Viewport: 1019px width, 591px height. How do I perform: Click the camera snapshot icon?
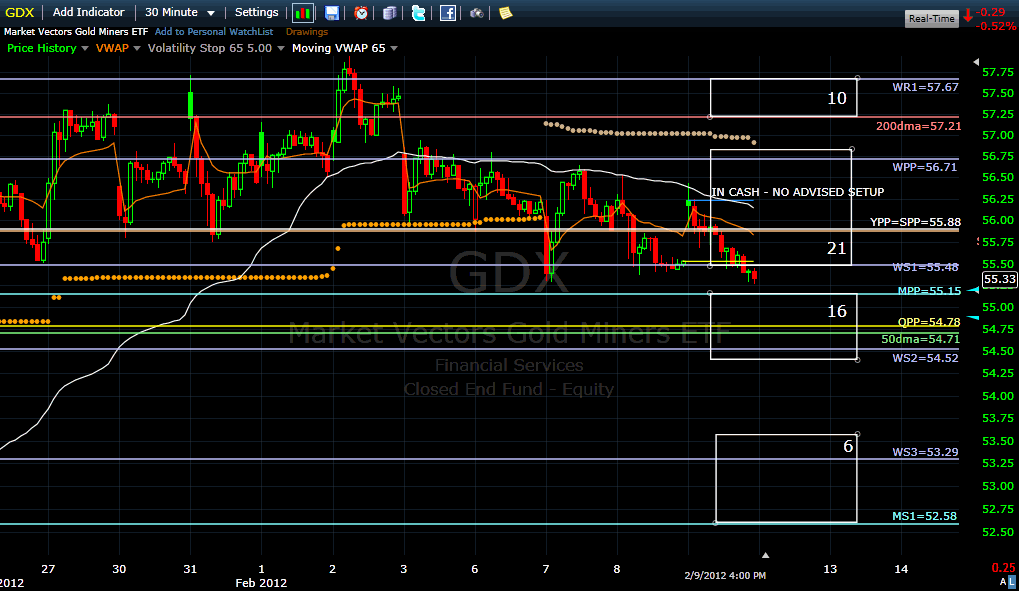coord(476,13)
